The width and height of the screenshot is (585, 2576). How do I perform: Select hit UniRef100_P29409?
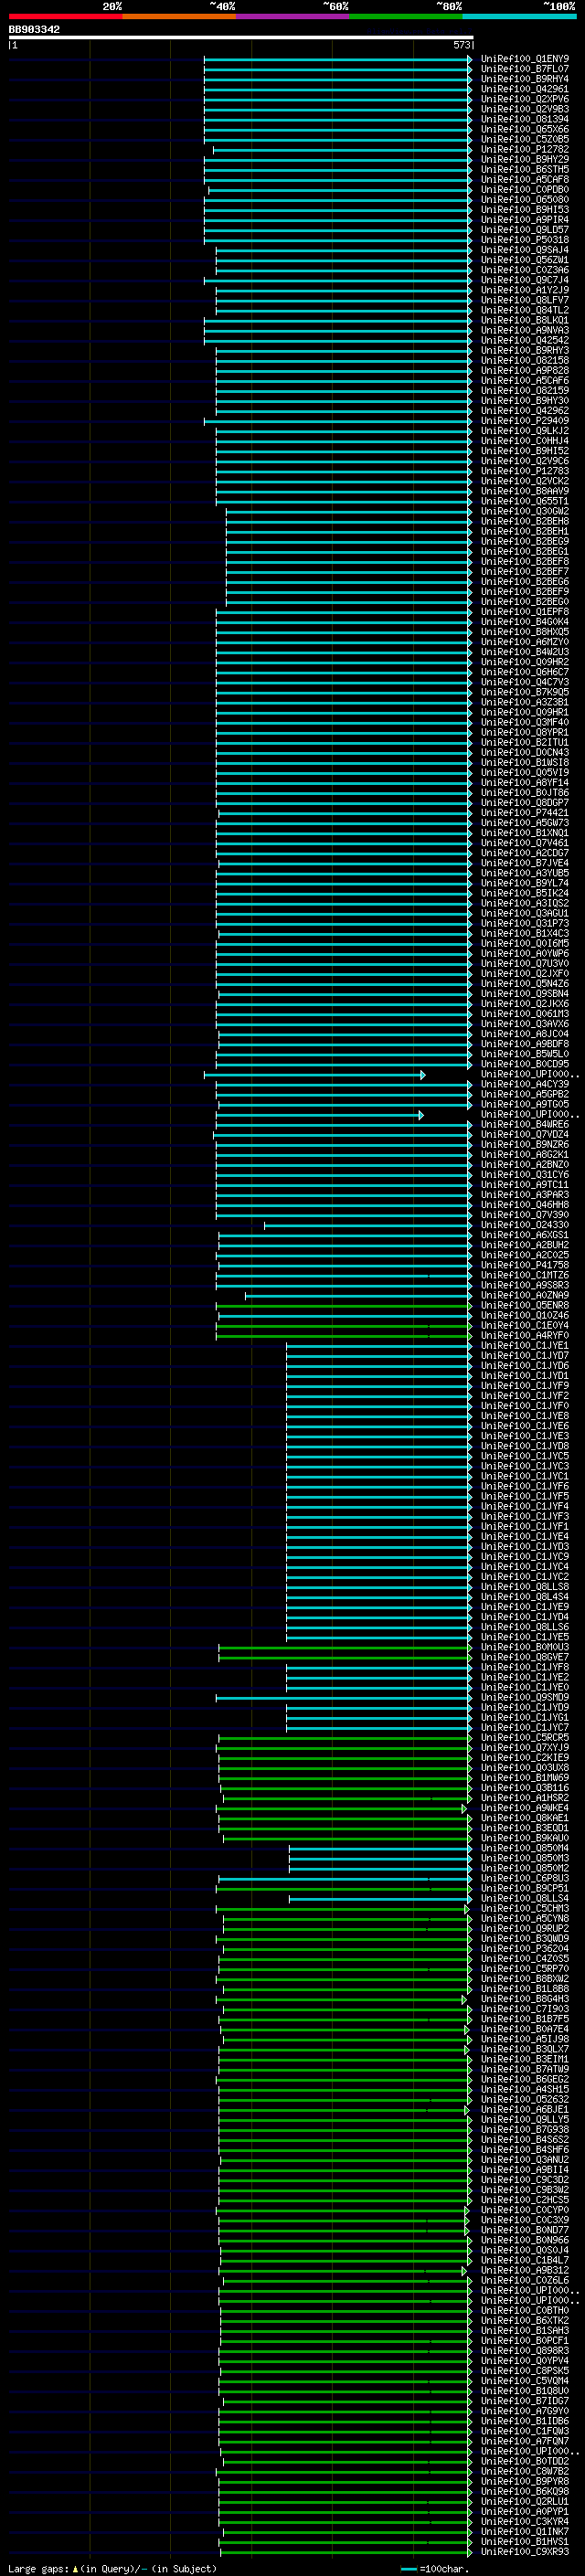pos(525,421)
